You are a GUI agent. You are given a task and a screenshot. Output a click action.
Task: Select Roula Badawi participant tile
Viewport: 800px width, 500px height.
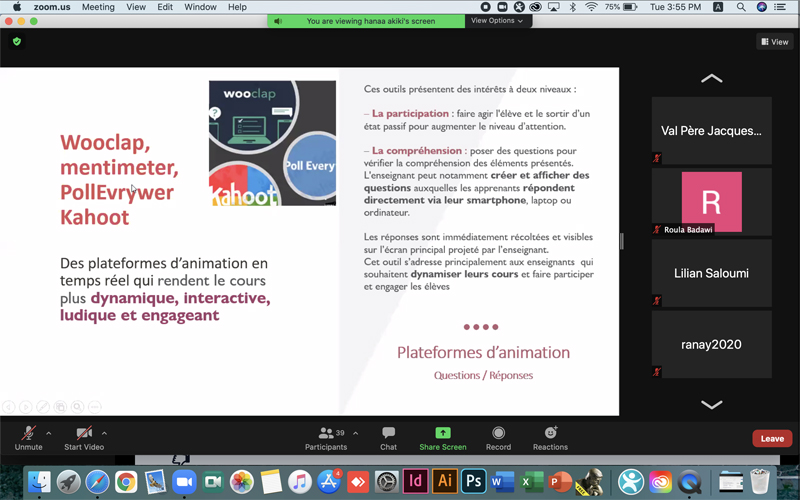pyautogui.click(x=711, y=202)
